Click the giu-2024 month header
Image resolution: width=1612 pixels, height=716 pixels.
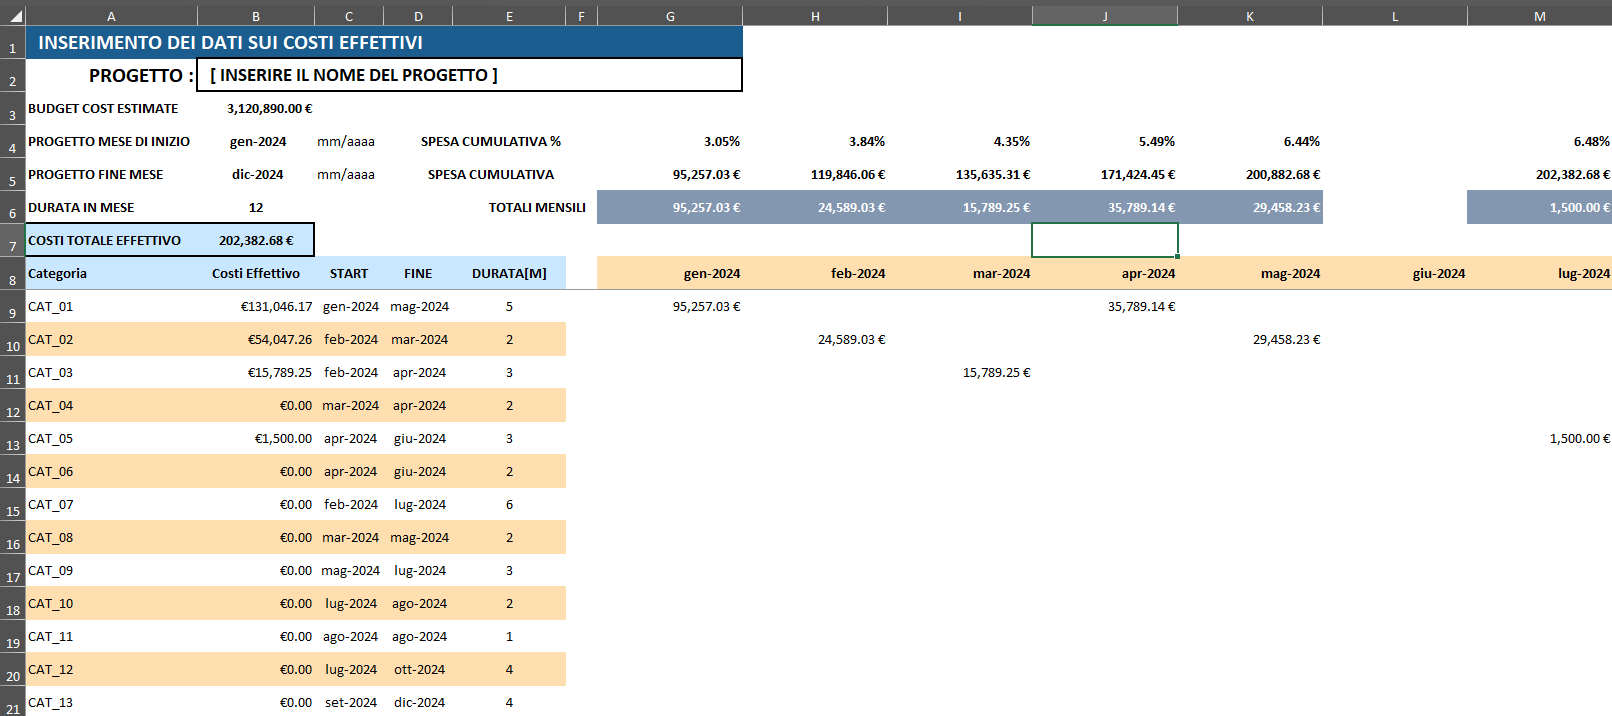1438,273
